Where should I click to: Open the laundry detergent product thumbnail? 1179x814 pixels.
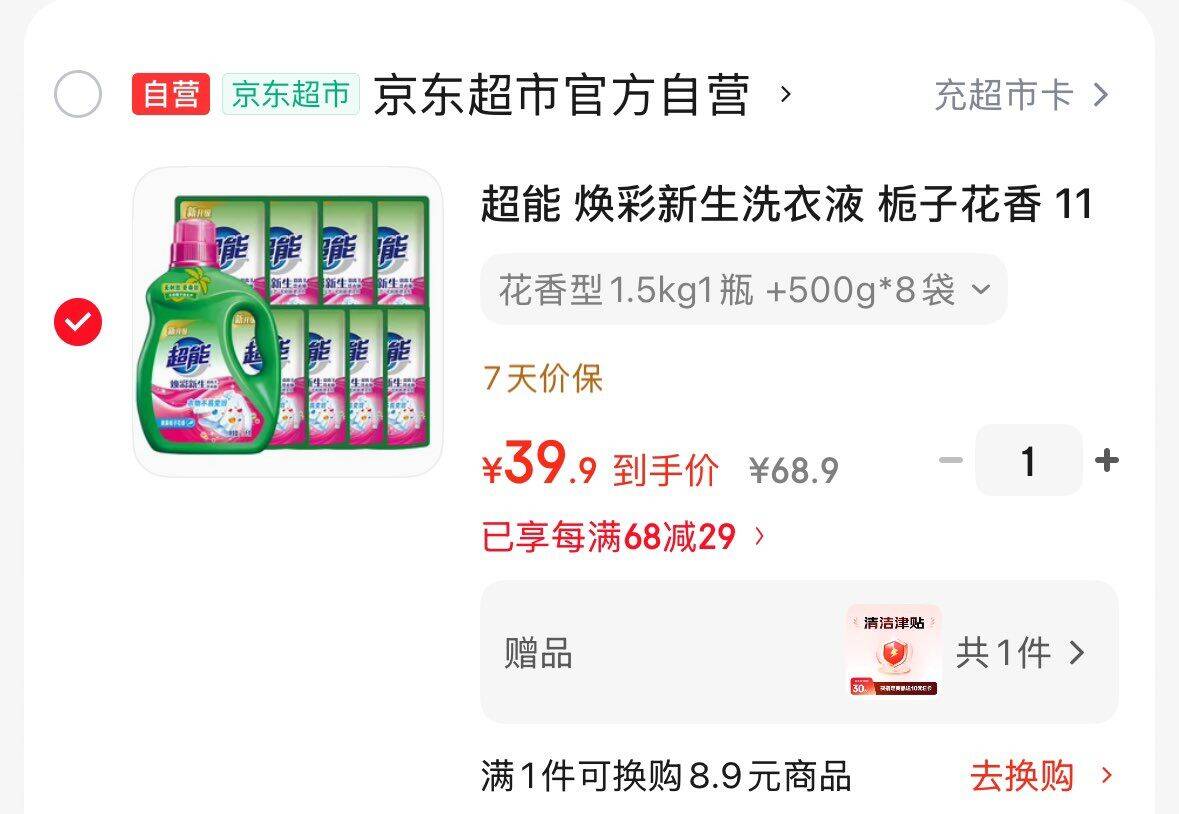[x=288, y=322]
